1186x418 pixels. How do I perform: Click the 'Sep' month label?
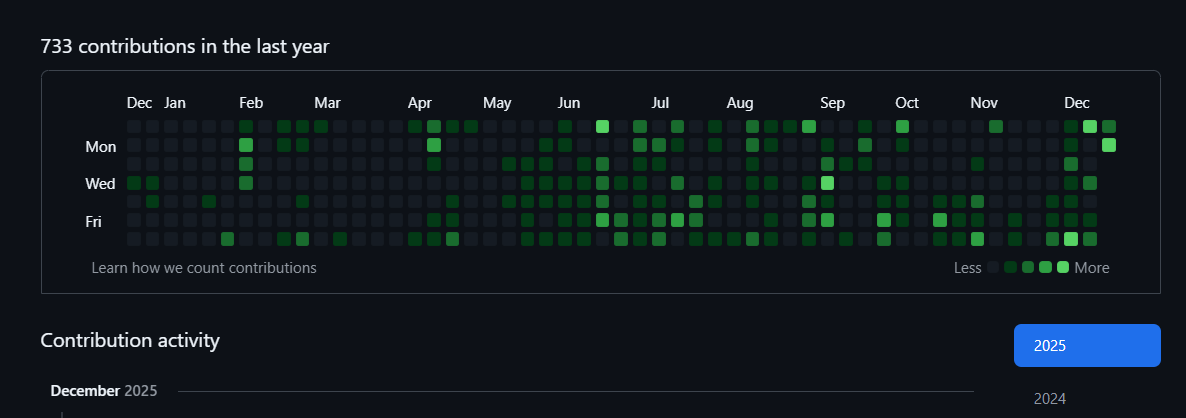(833, 103)
